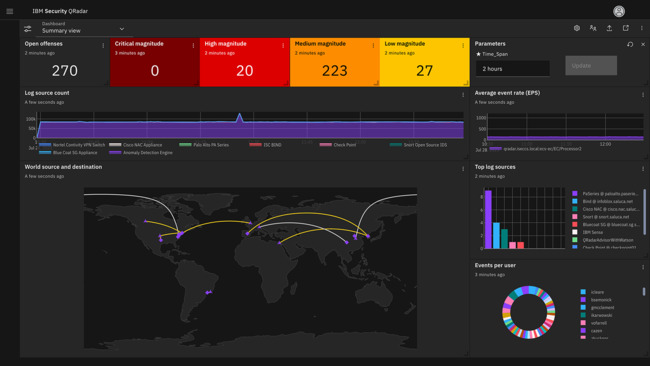Click the dashboard filter sliders icon
Image resolution: width=650 pixels, height=366 pixels.
click(x=27, y=29)
